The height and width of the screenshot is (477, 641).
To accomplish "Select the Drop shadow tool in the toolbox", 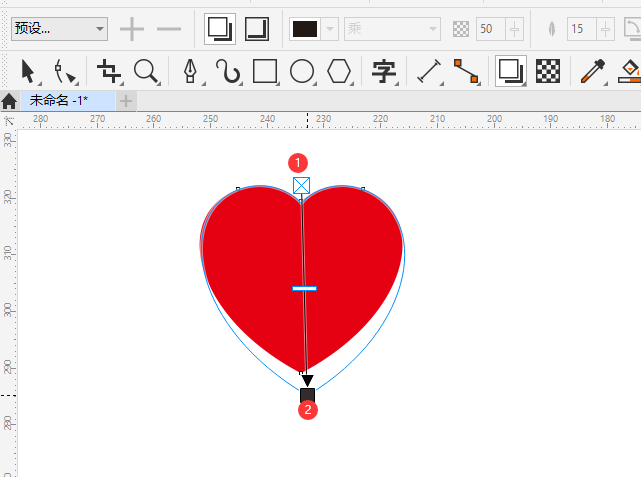I will (511, 71).
